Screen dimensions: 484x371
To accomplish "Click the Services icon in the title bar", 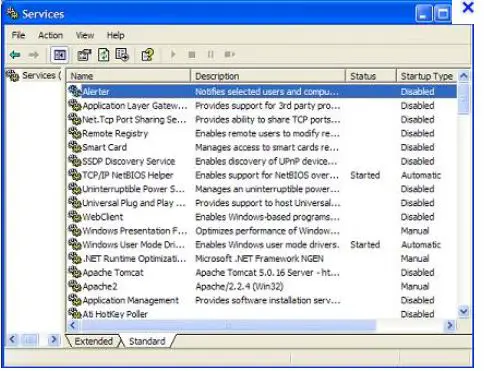I will pyautogui.click(x=12, y=13).
